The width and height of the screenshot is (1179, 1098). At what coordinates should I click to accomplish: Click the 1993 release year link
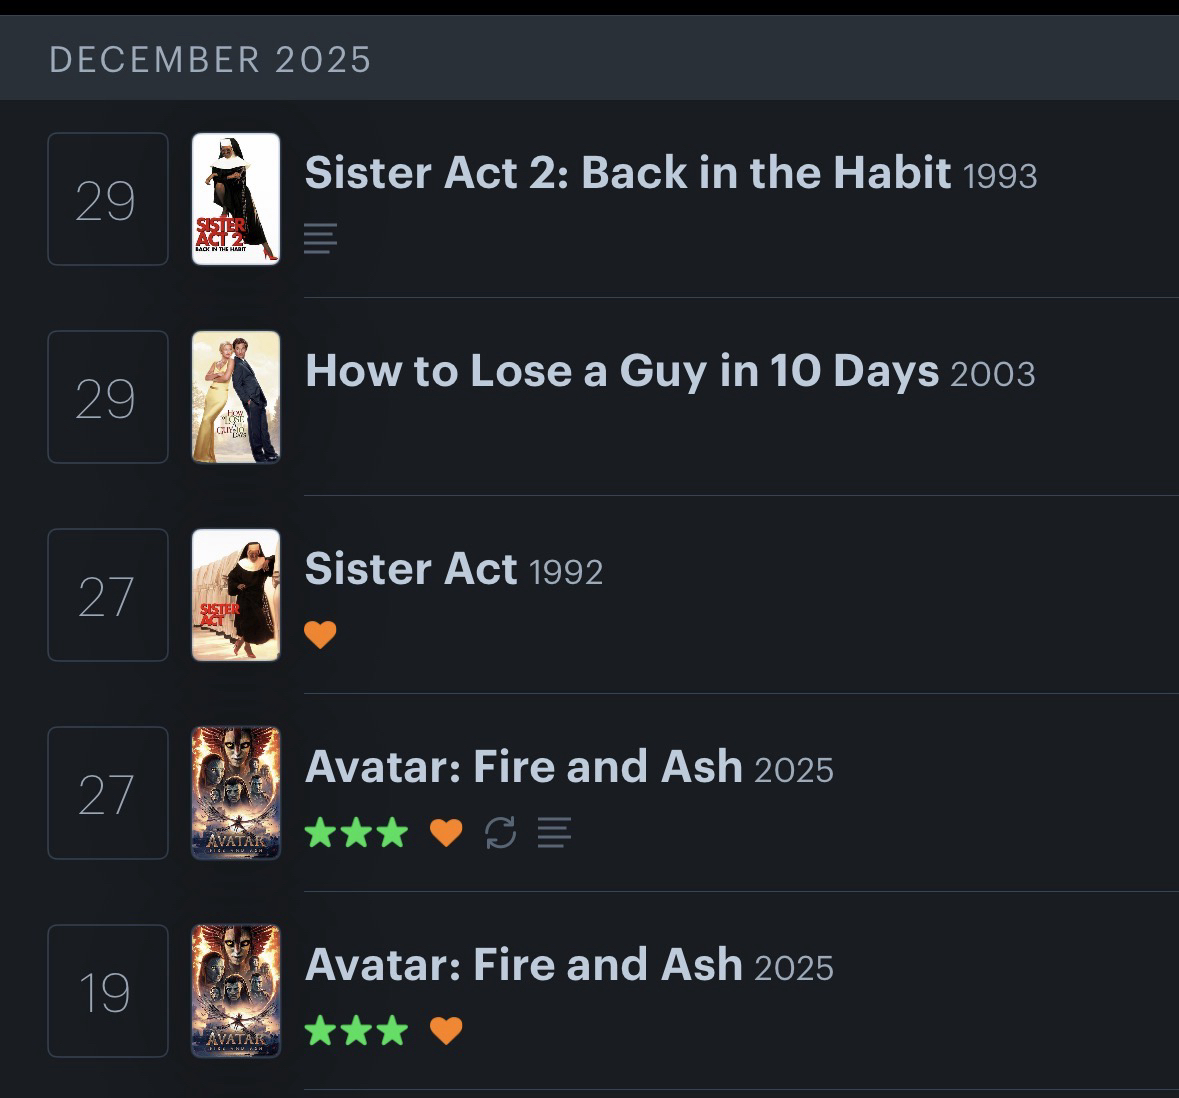tap(1000, 176)
